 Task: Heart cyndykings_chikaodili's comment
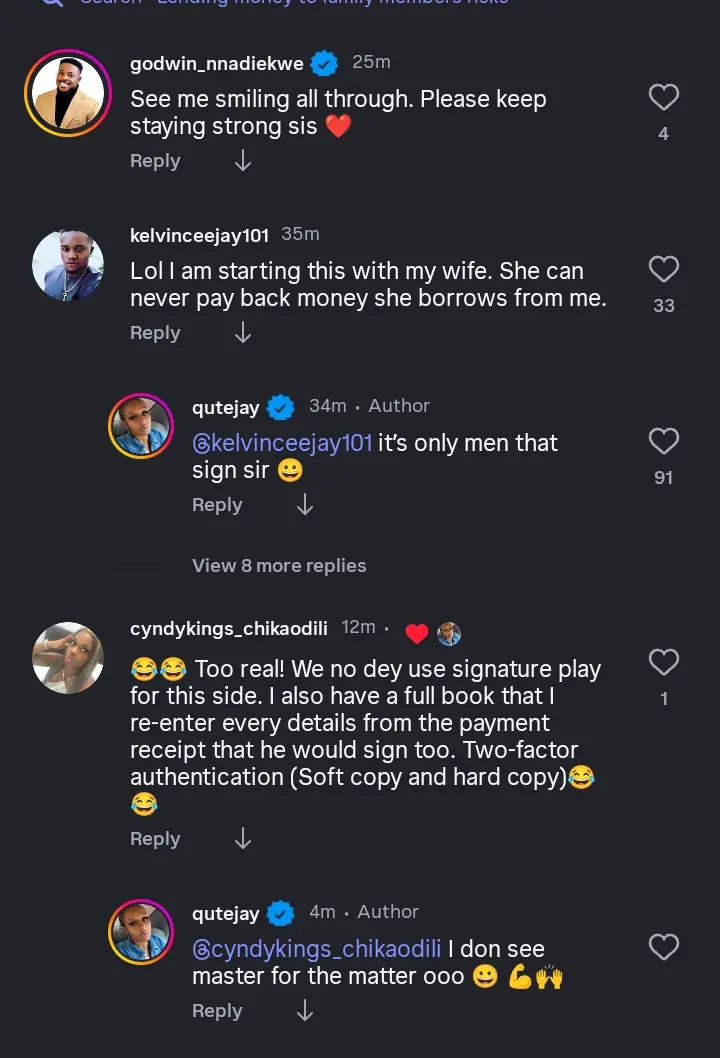coord(663,663)
